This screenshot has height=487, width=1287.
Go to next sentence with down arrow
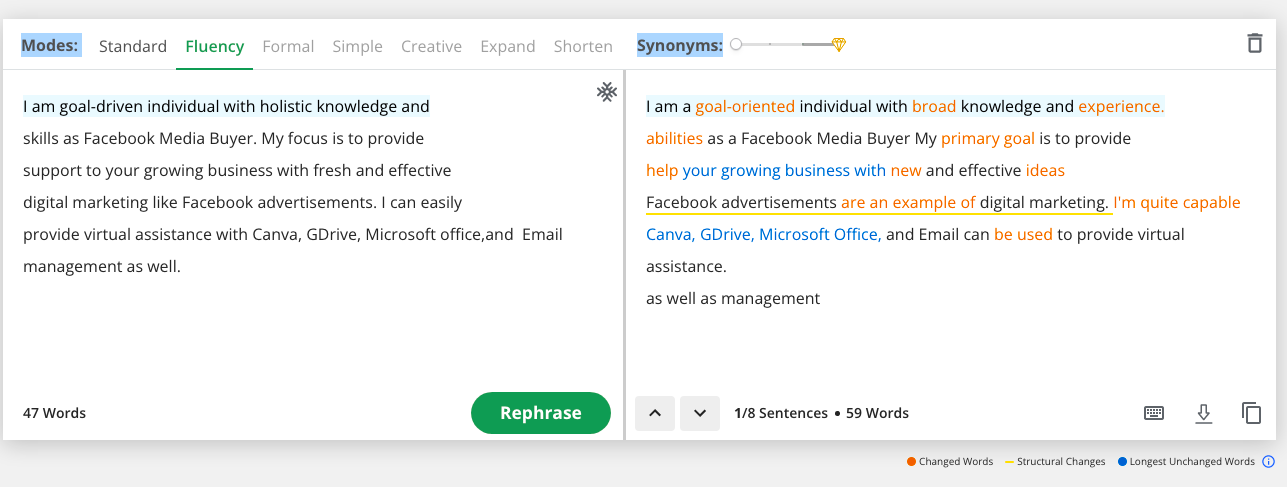tap(700, 413)
